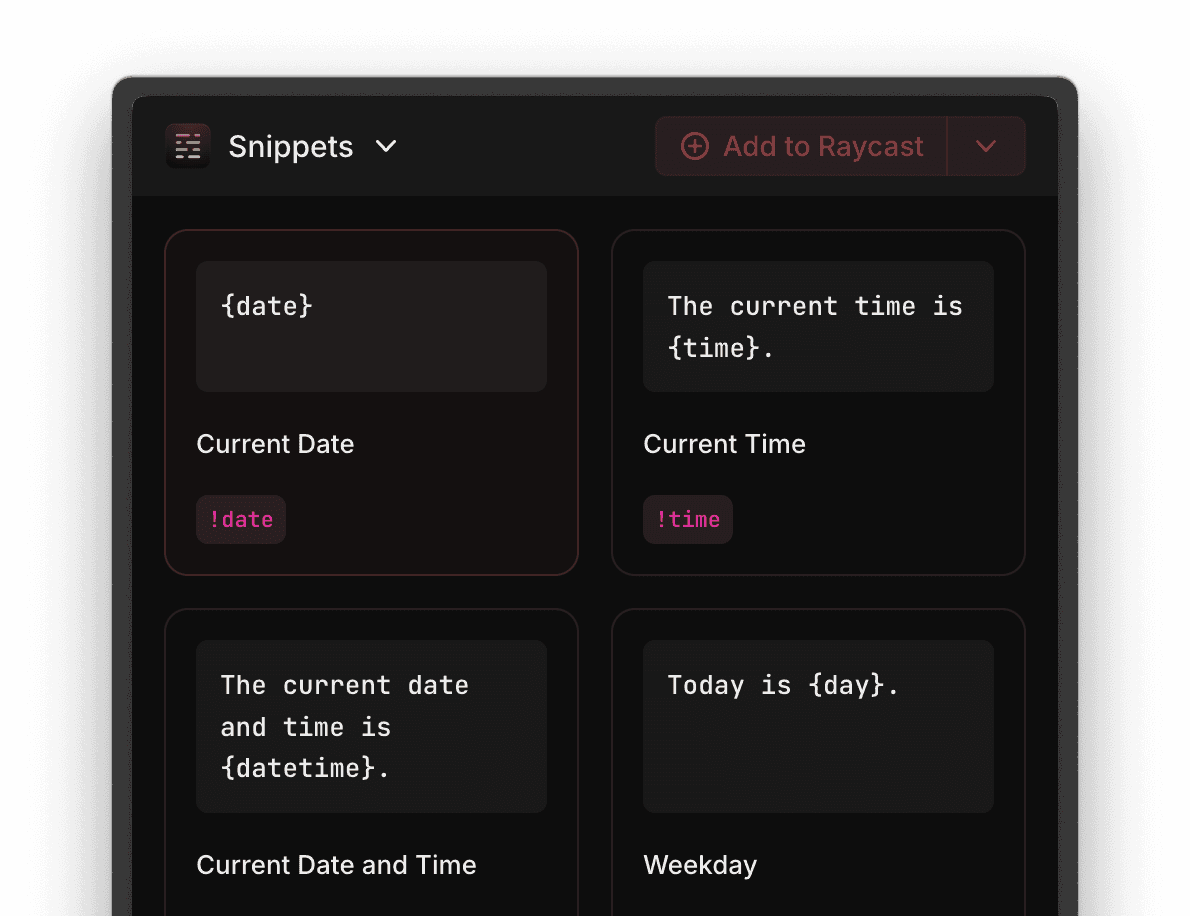
Task: Click the Snippets header text label
Action: click(290, 146)
